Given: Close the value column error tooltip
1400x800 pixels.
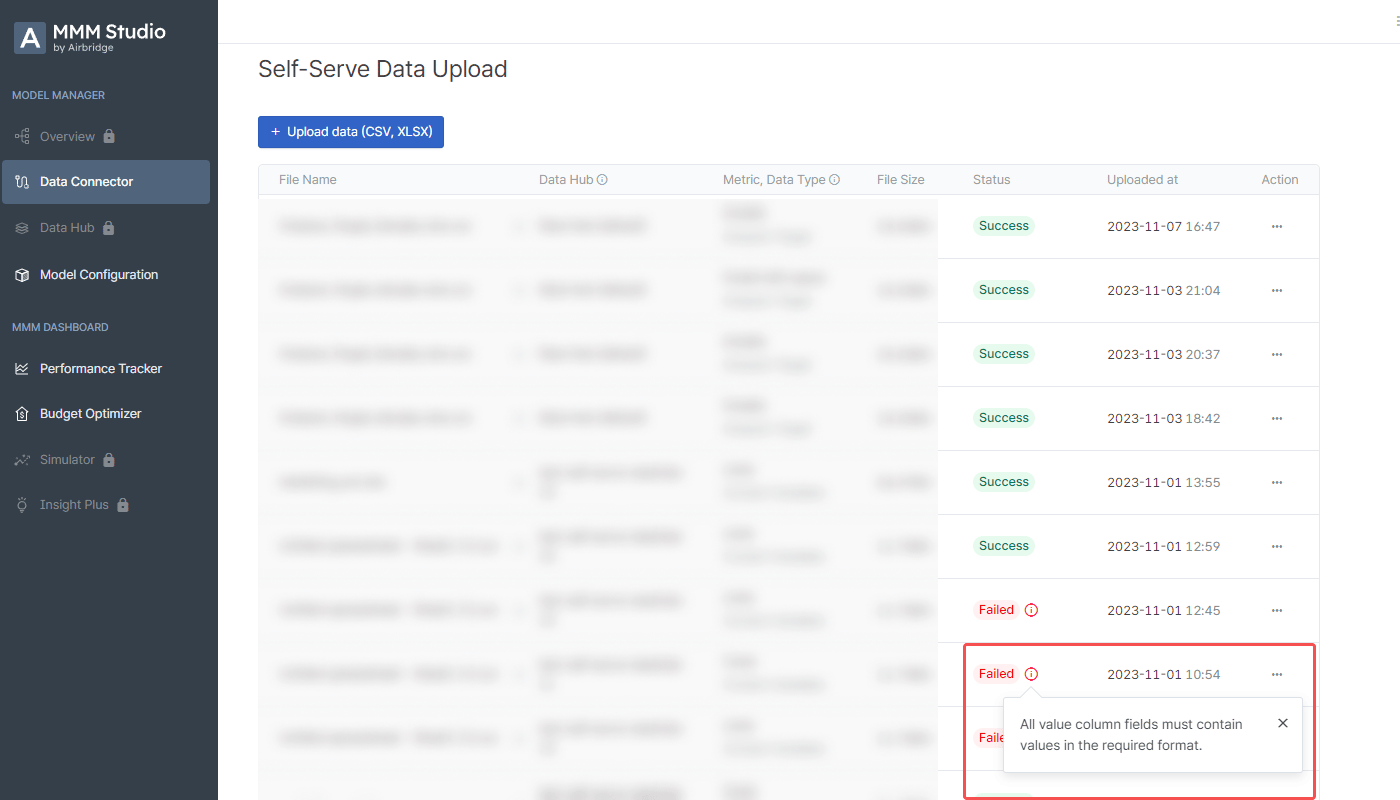Looking at the screenshot, I should [1283, 723].
